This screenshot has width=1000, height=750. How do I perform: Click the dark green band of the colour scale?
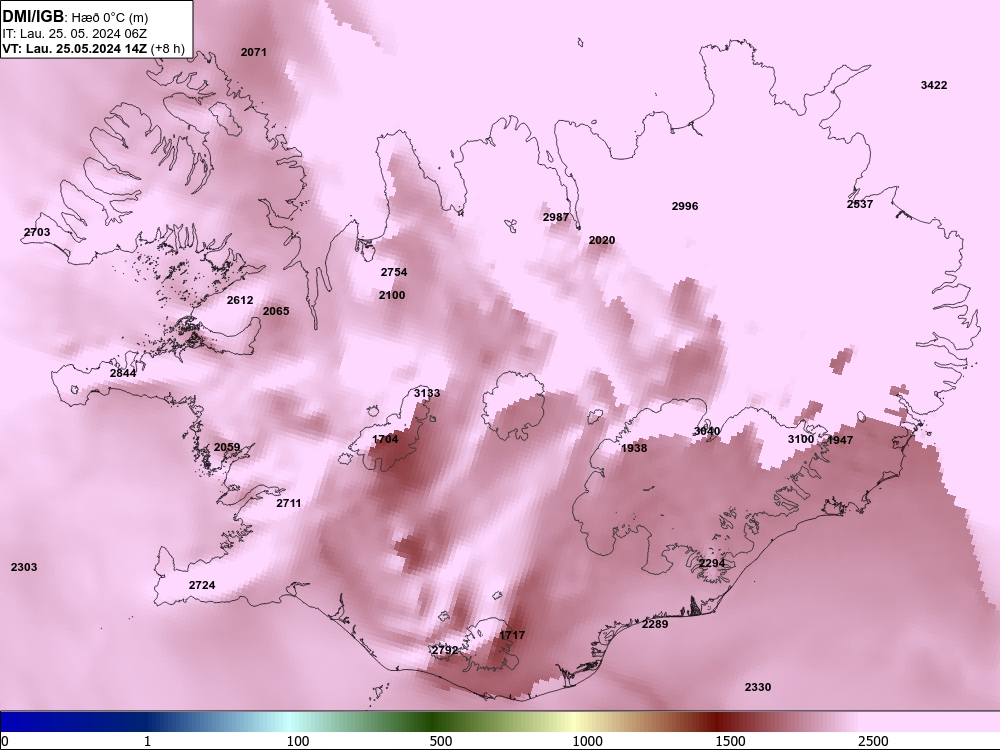[434, 722]
